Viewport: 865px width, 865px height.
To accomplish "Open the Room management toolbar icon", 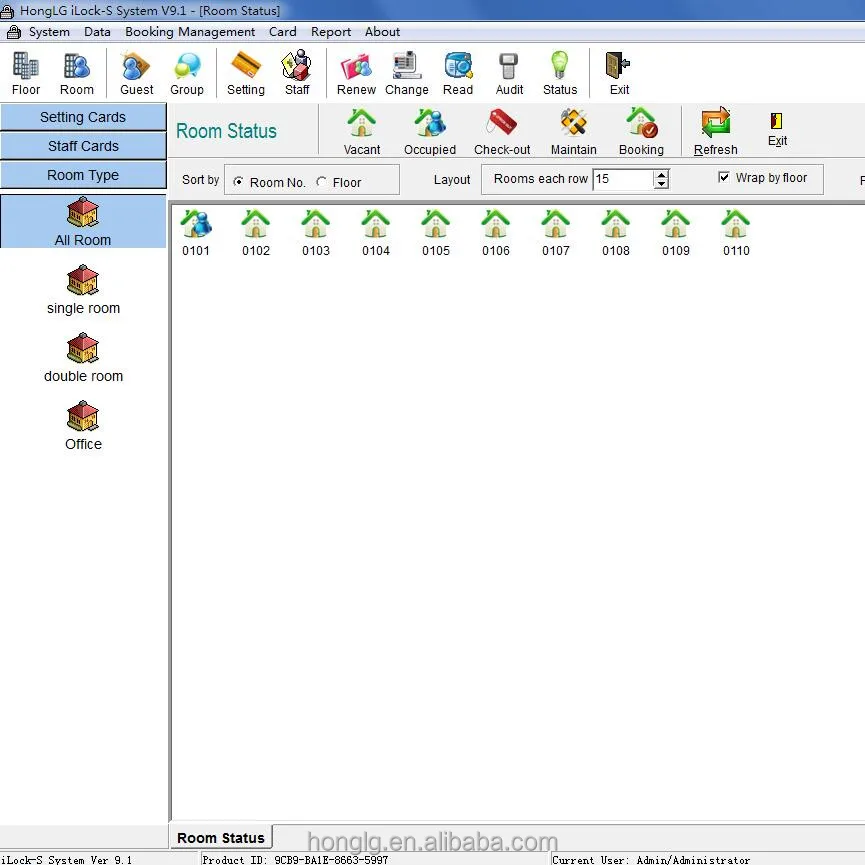I will tap(76, 73).
